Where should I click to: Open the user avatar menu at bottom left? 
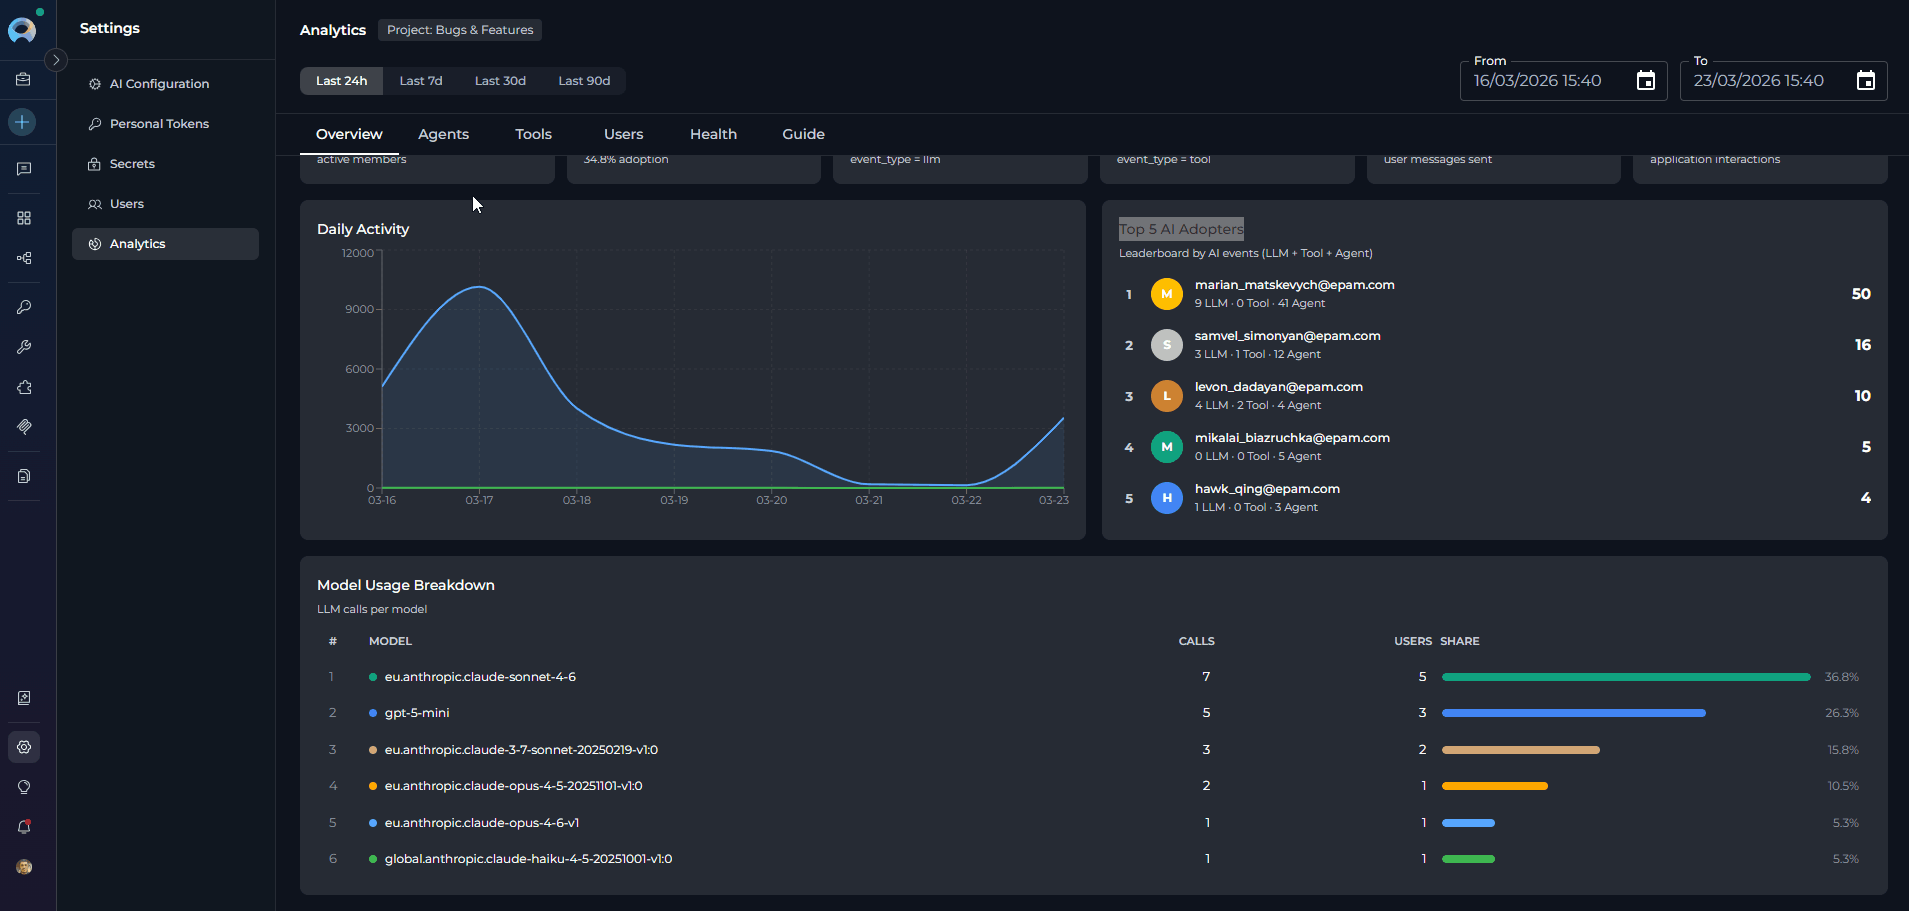pyautogui.click(x=23, y=867)
